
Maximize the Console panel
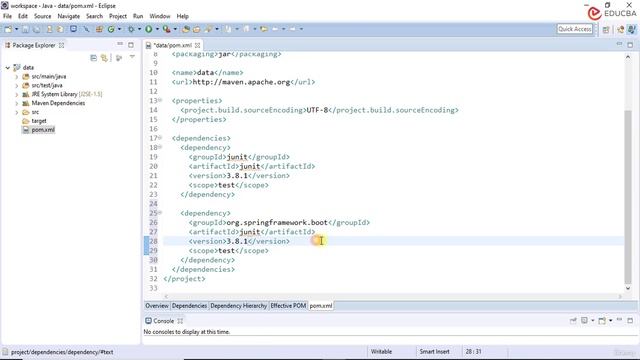tap(630, 320)
